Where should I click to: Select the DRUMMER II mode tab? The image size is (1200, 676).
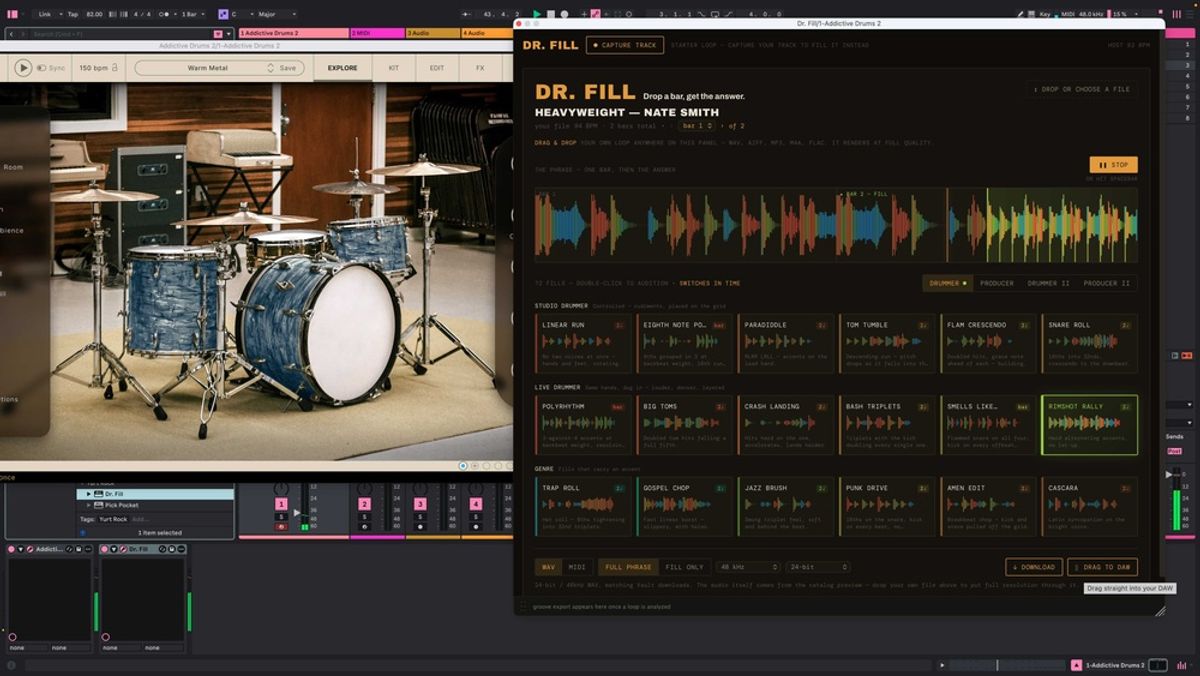click(1048, 283)
